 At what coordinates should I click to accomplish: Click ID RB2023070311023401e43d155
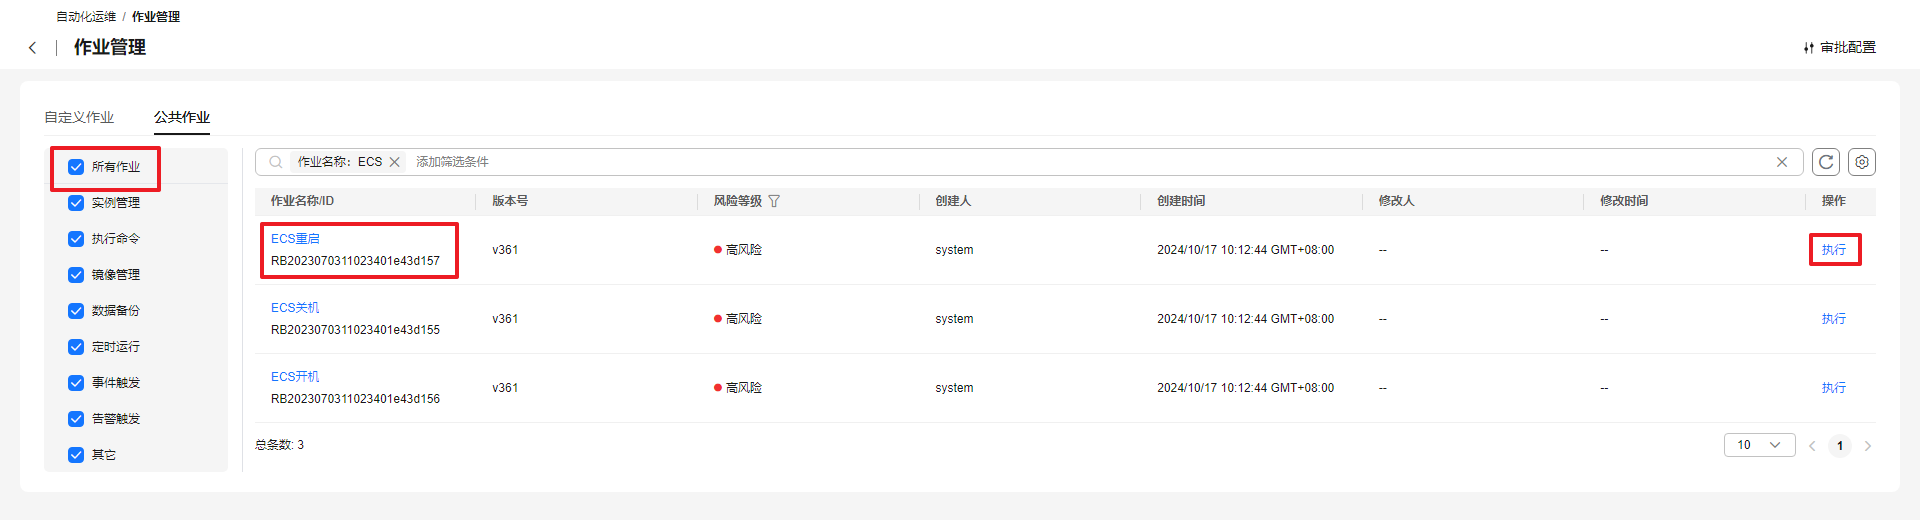[355, 330]
